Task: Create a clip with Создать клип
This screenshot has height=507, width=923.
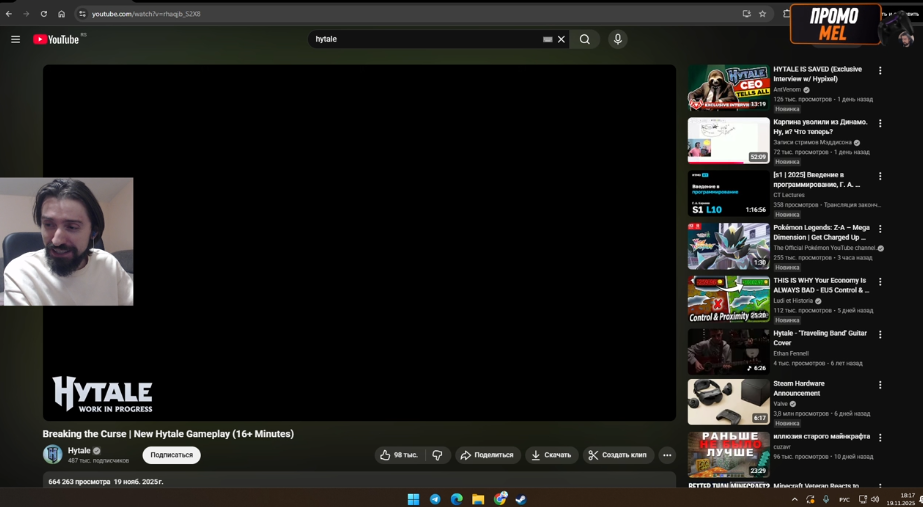Action: click(x=618, y=455)
